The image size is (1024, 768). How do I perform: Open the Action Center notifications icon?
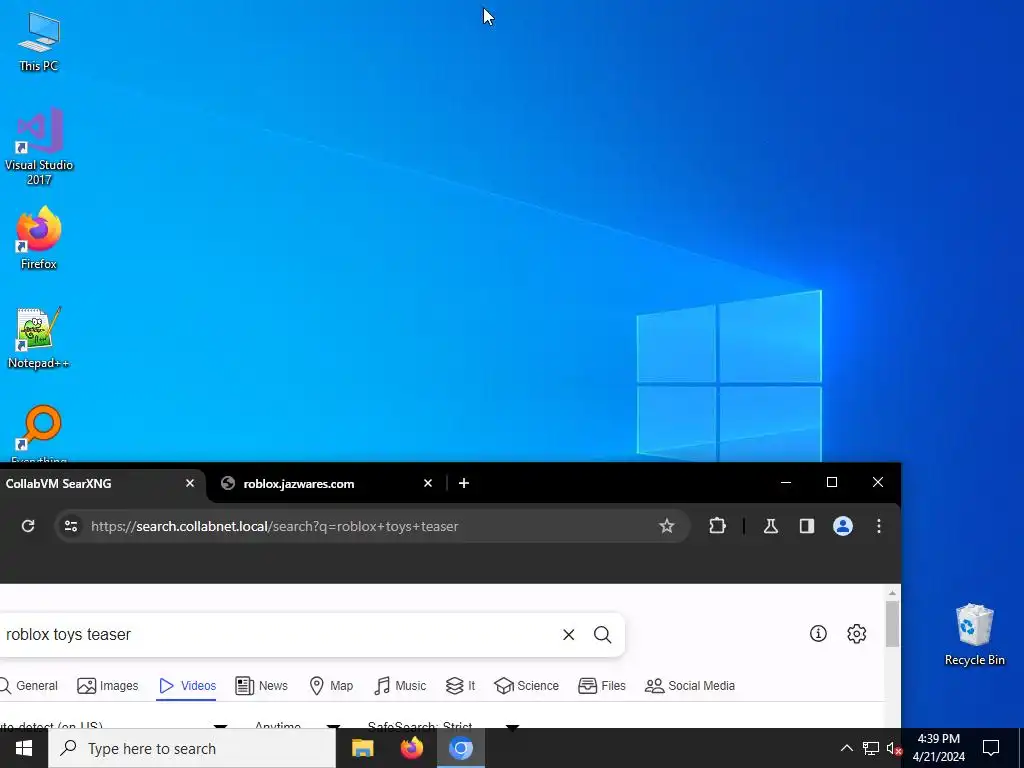coord(991,748)
